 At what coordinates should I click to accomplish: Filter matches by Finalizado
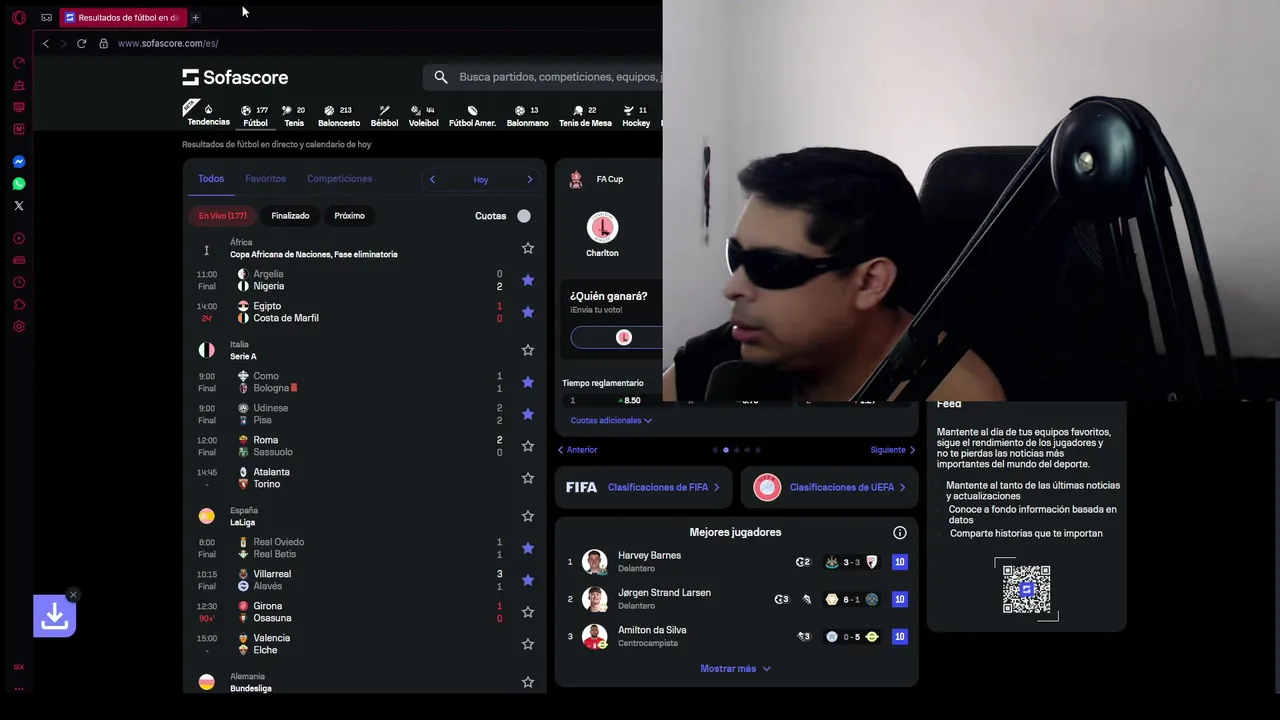click(x=290, y=216)
